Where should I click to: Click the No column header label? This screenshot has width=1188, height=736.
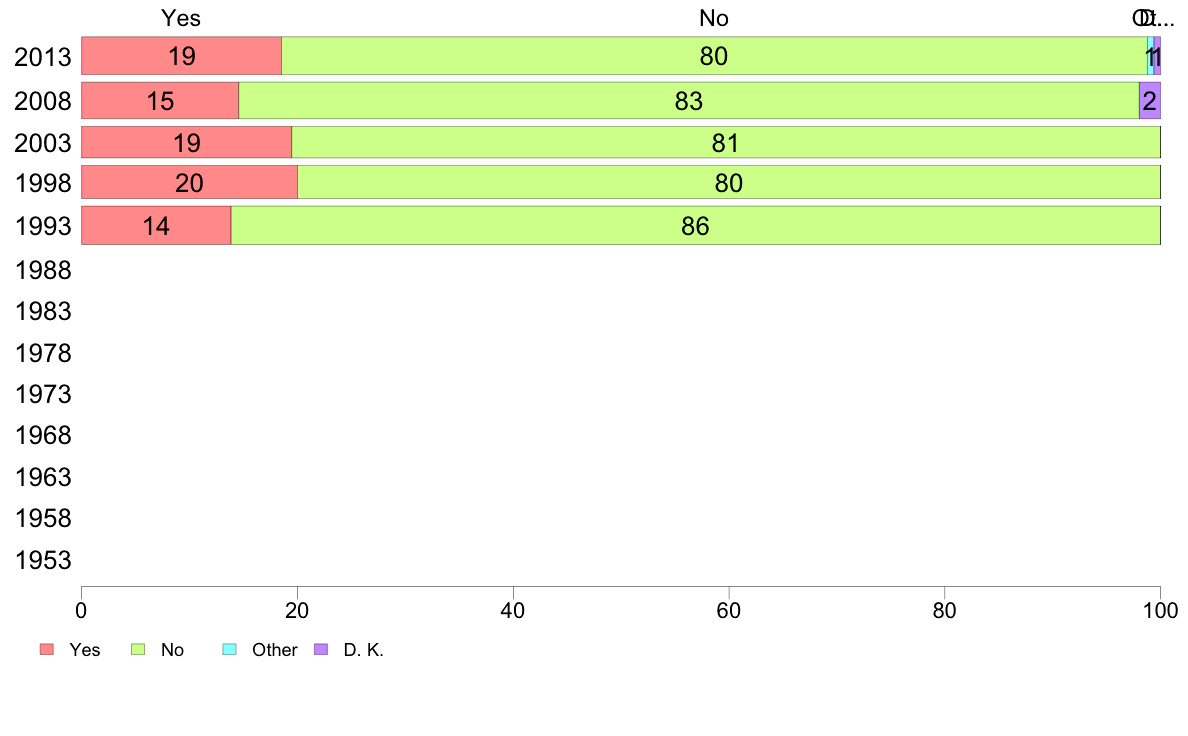click(714, 18)
